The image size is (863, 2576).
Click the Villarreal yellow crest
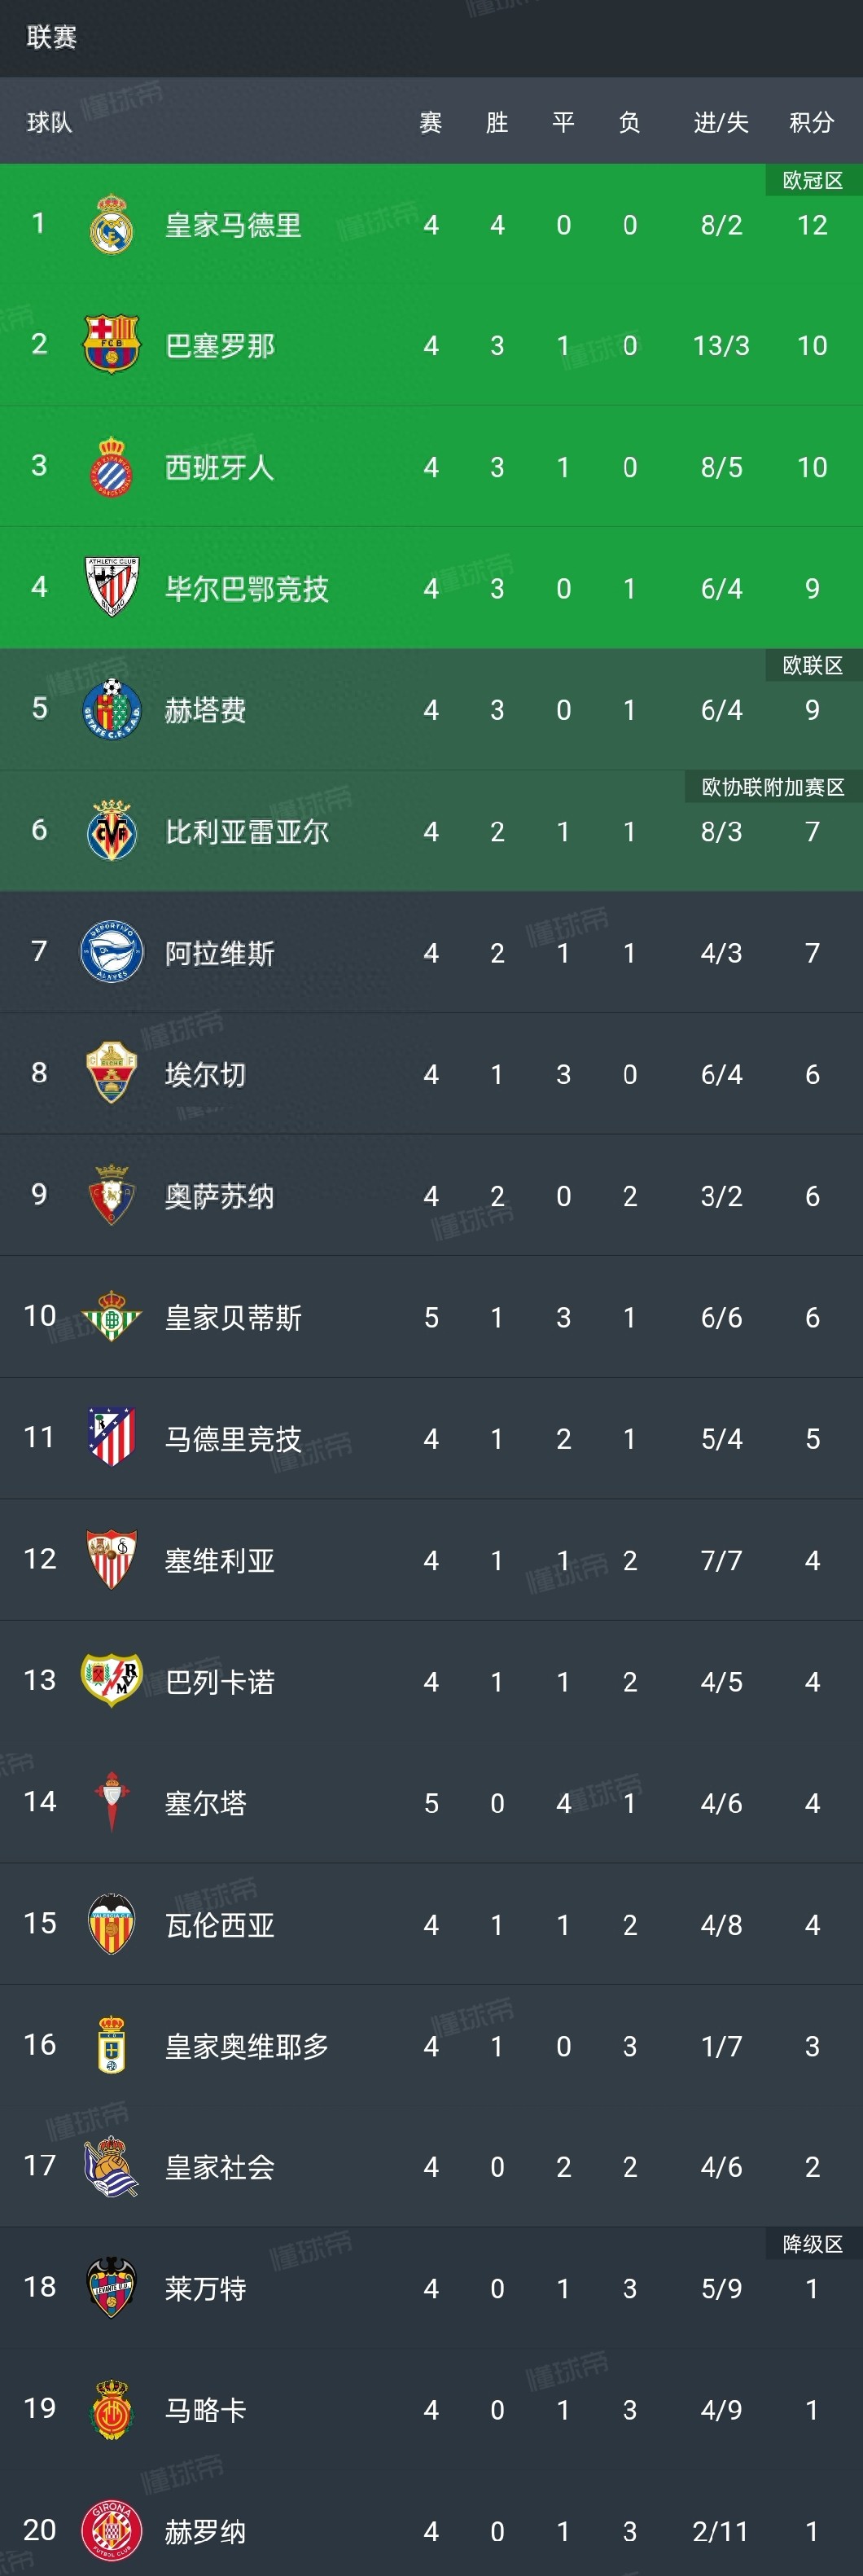coord(111,831)
